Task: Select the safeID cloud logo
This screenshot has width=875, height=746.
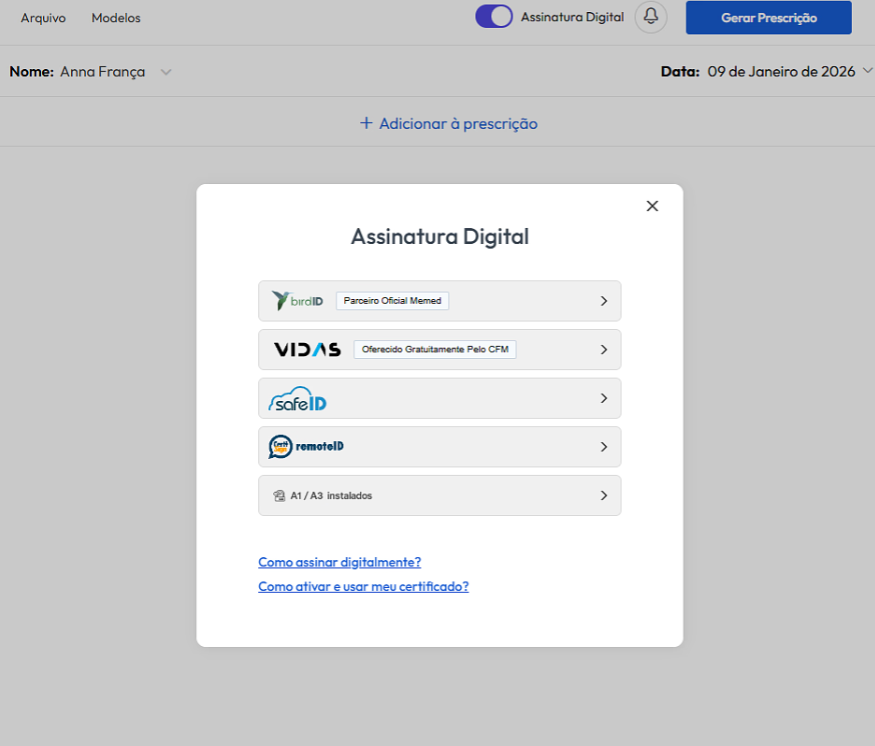Action: tap(298, 398)
